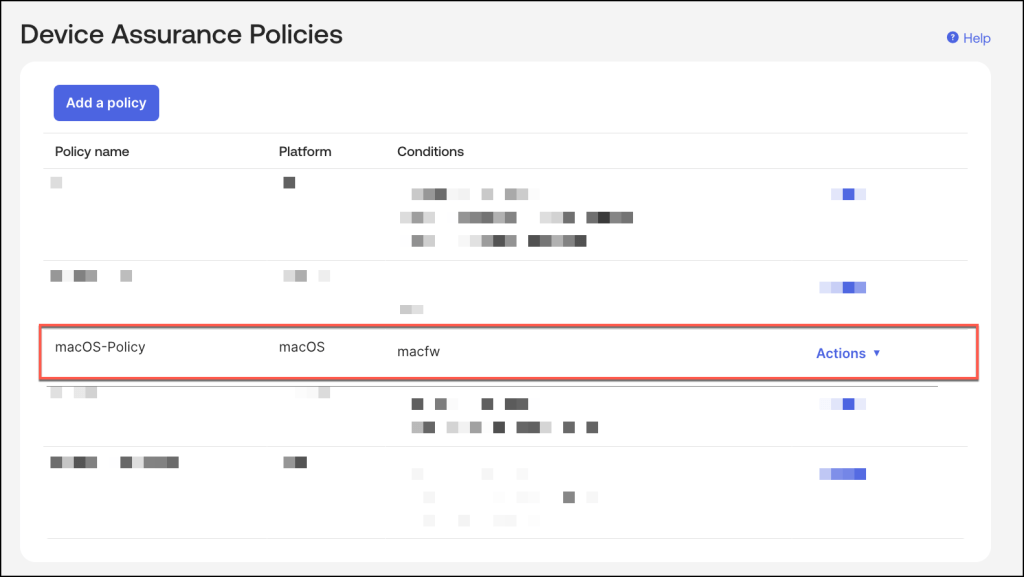This screenshot has width=1024, height=577.
Task: Select the blurred policy name in last row
Action: click(x=114, y=462)
